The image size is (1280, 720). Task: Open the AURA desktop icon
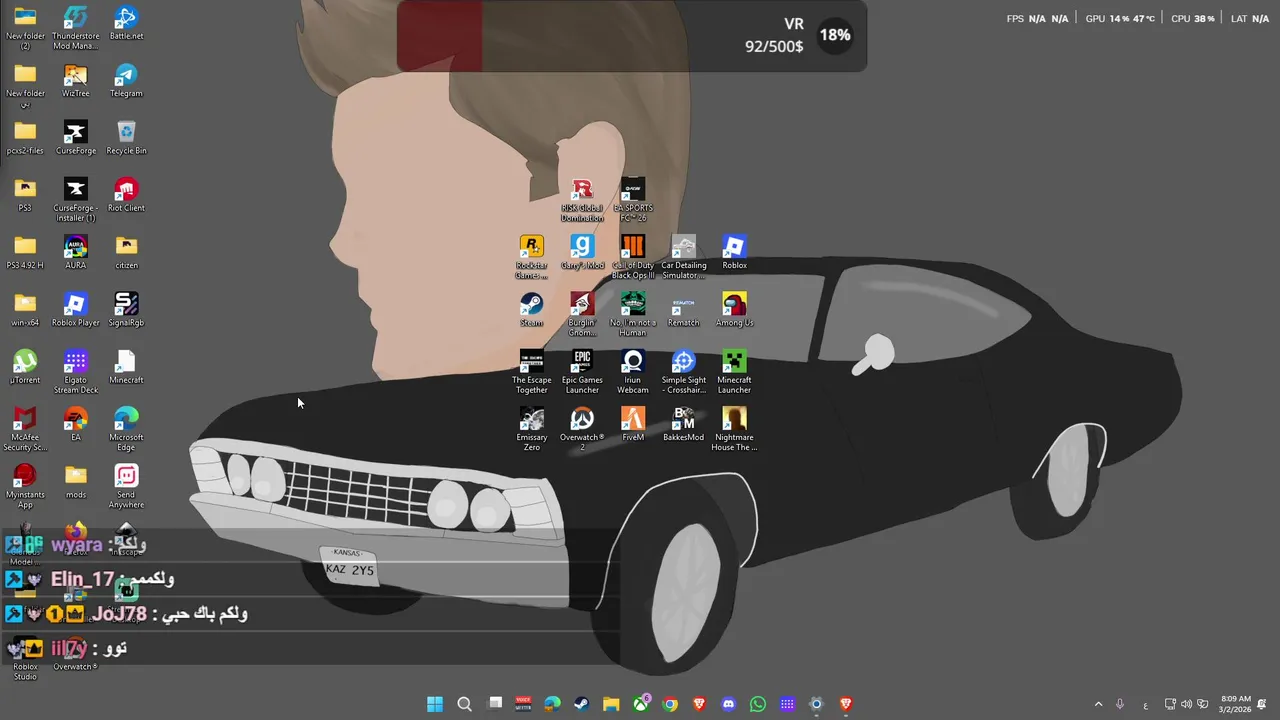click(x=75, y=252)
